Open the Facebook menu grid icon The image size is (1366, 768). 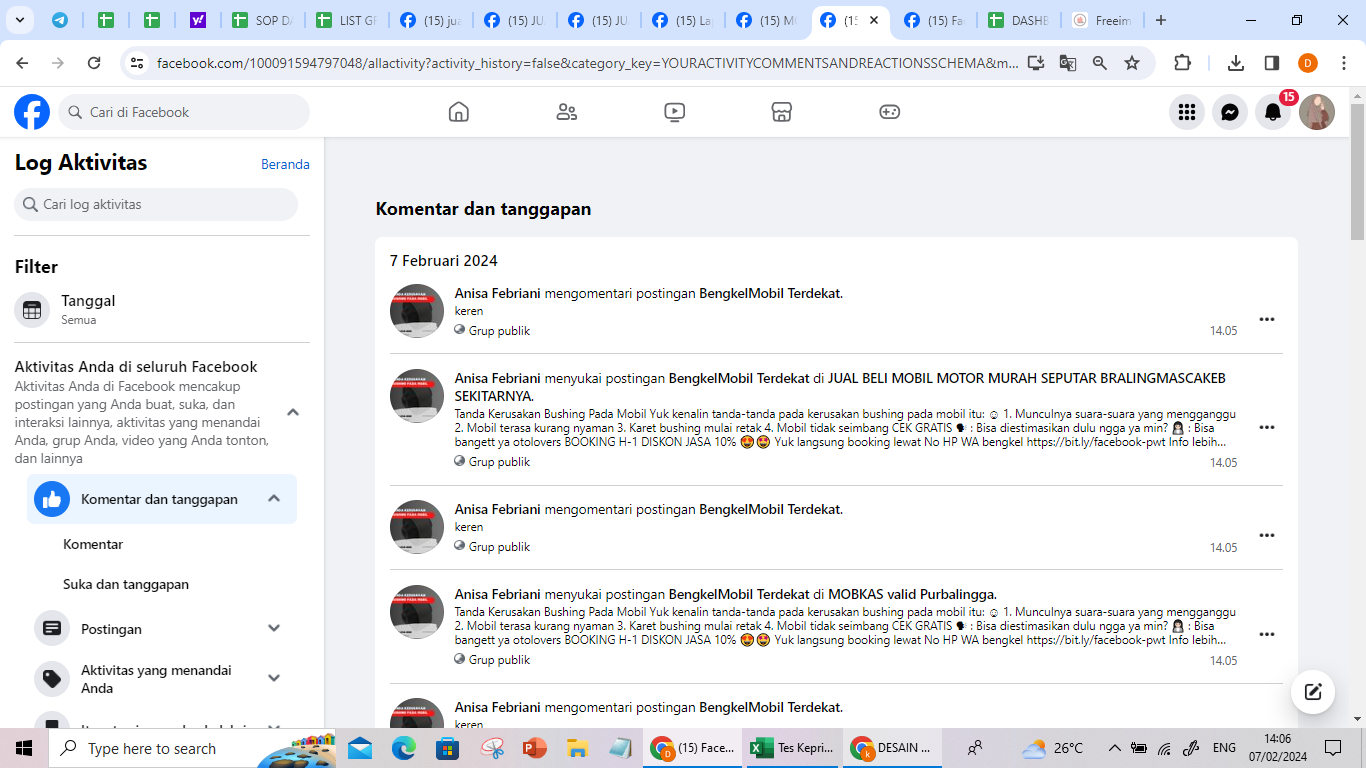point(1187,112)
